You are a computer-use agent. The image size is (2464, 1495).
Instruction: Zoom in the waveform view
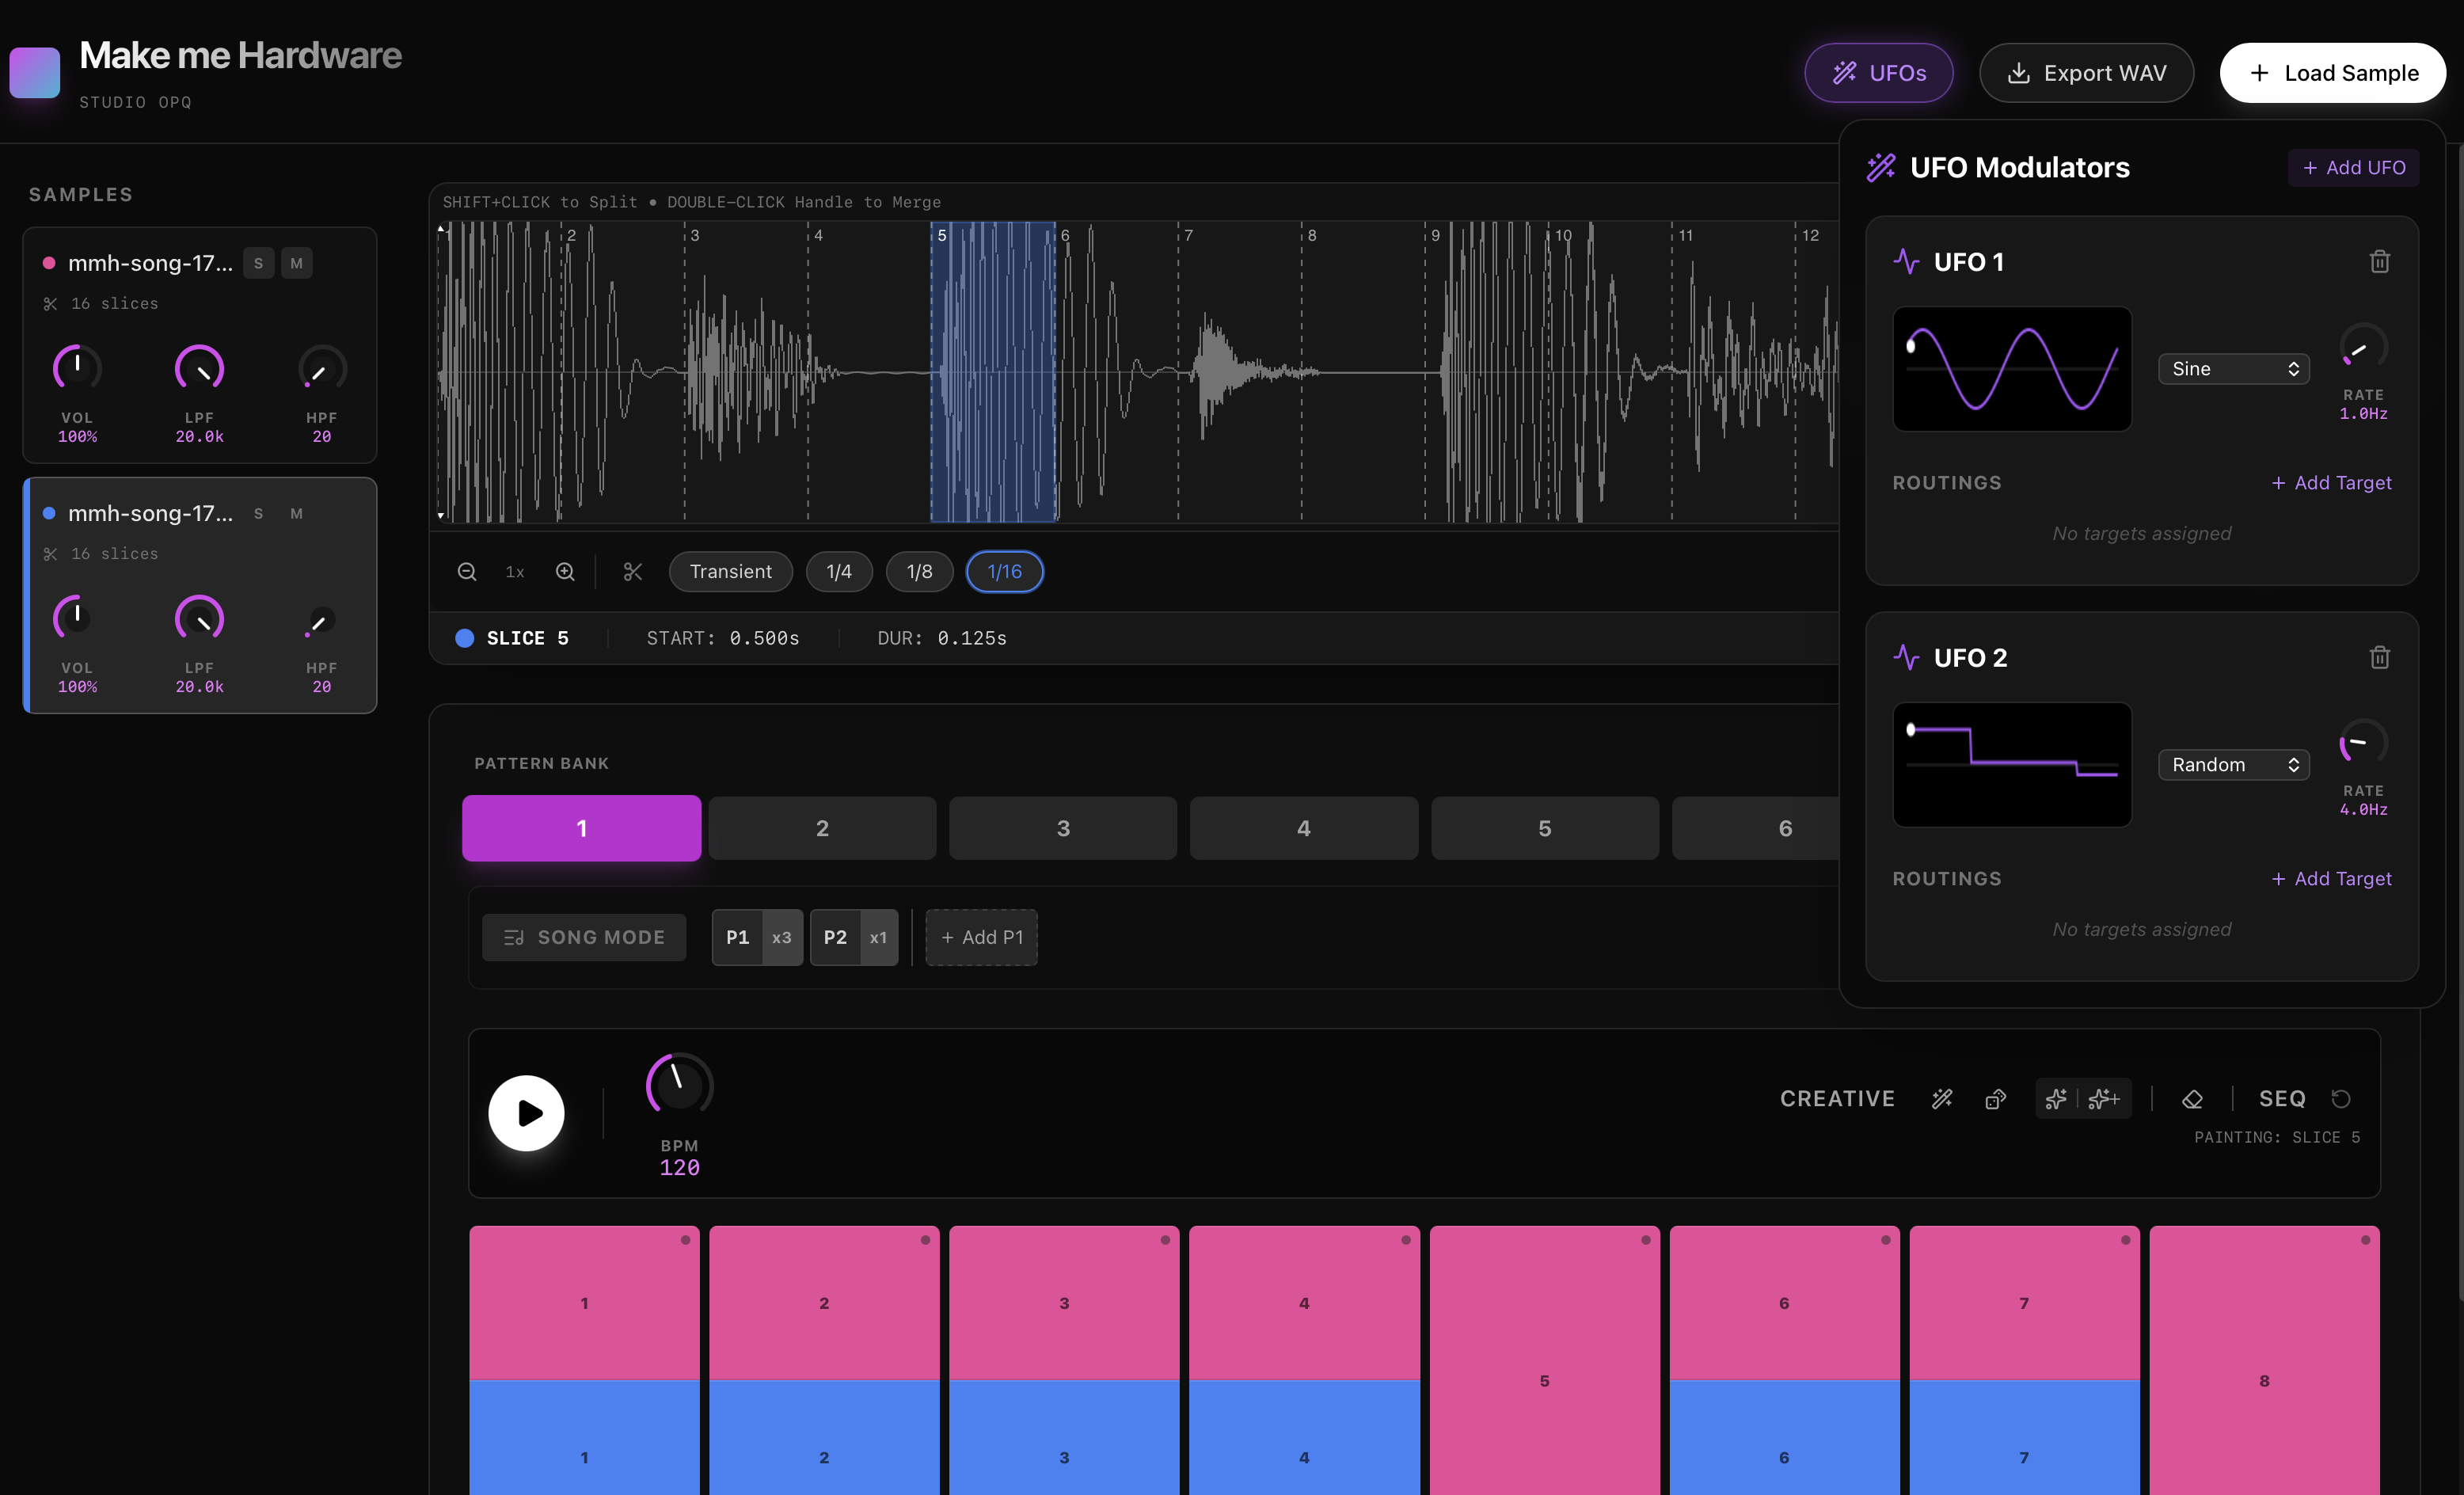565,572
